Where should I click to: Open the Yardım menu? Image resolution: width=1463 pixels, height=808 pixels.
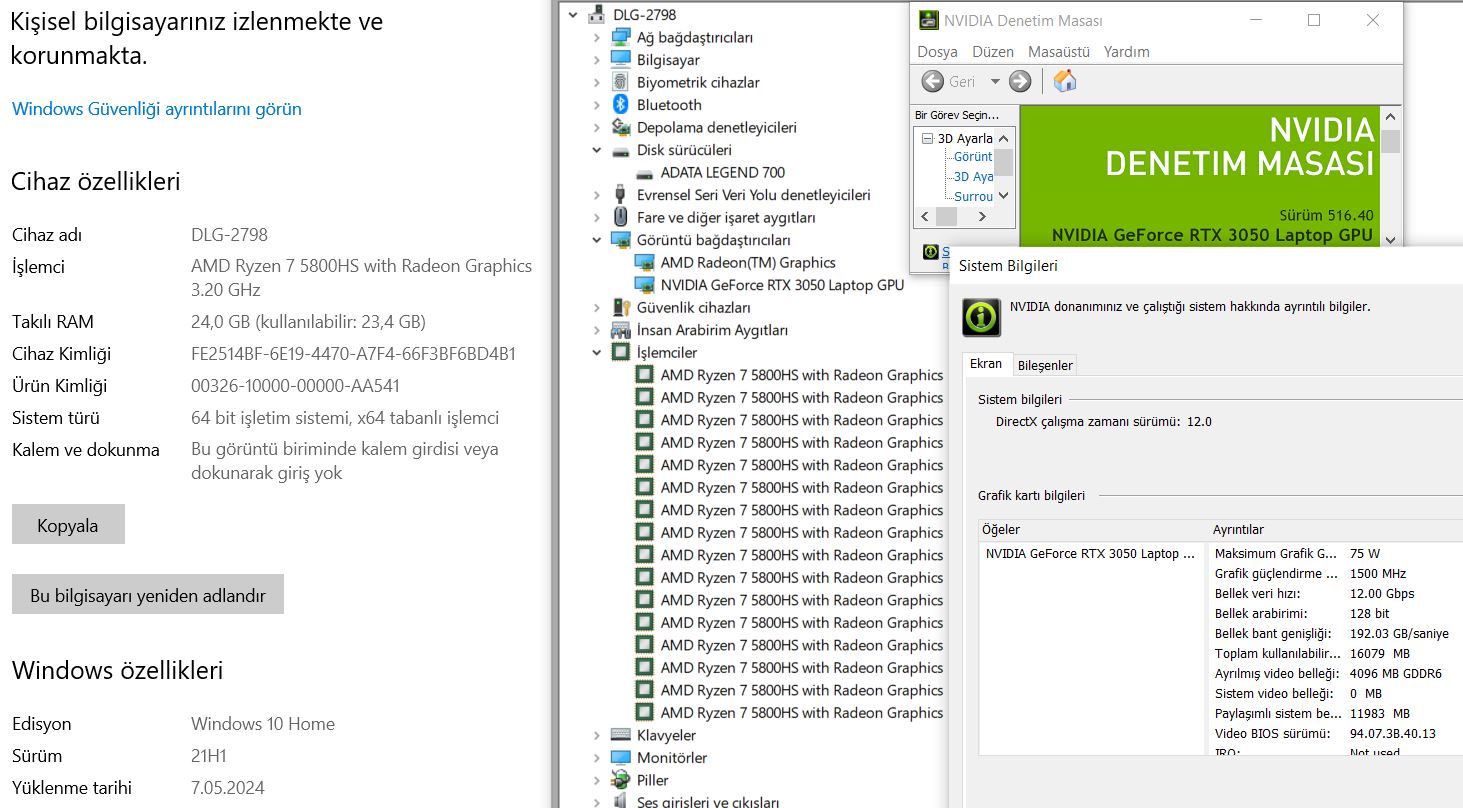1127,51
